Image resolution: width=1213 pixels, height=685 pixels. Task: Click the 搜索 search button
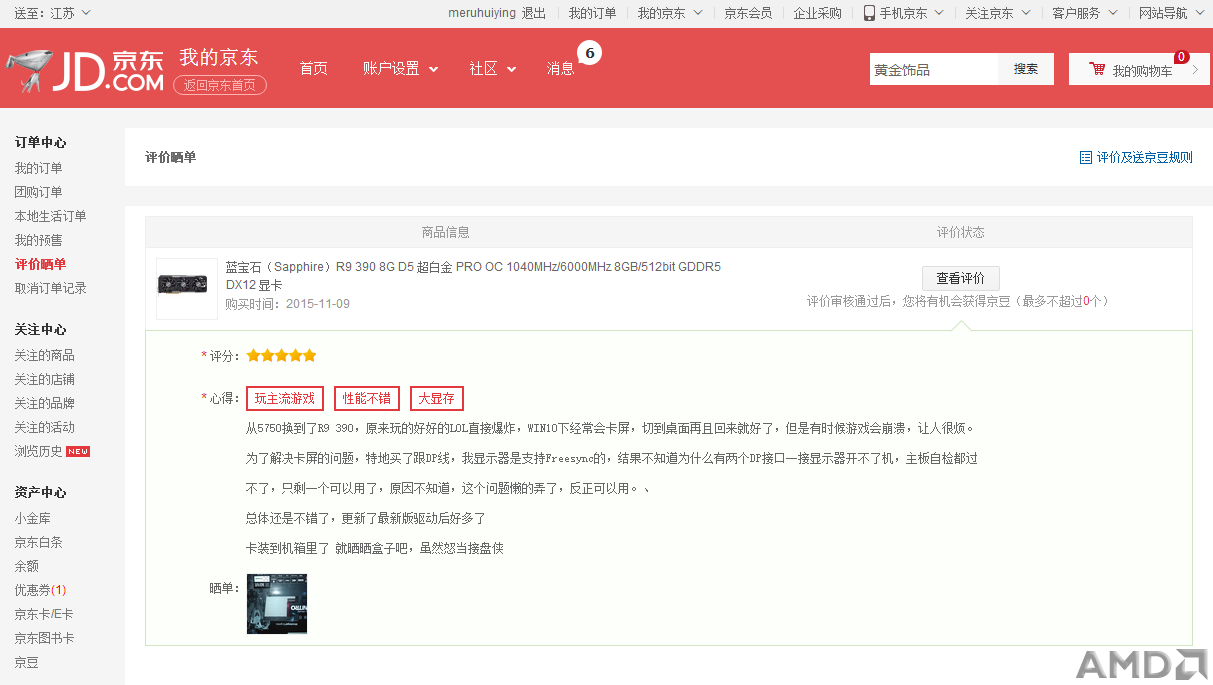point(1026,69)
